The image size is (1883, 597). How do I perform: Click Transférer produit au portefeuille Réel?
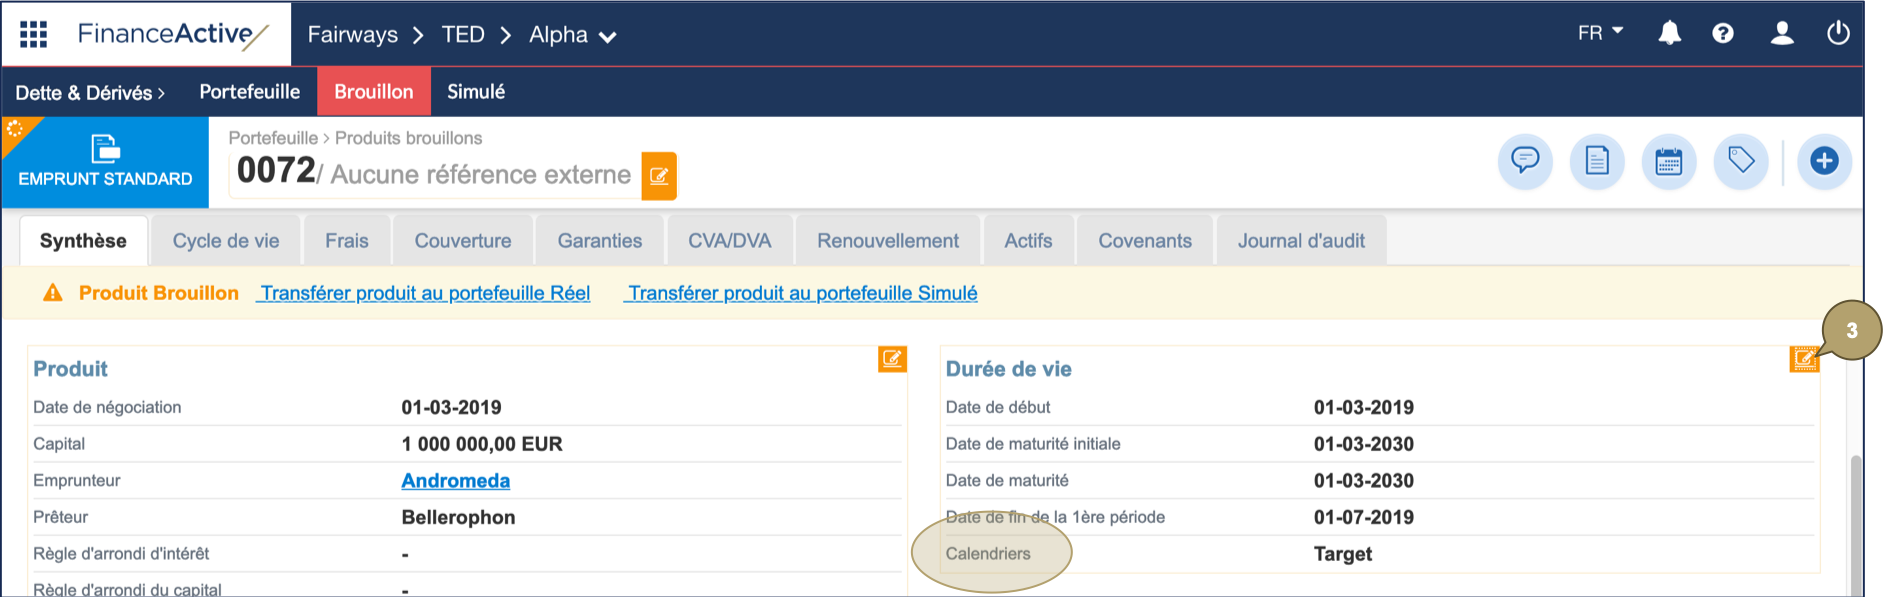424,293
